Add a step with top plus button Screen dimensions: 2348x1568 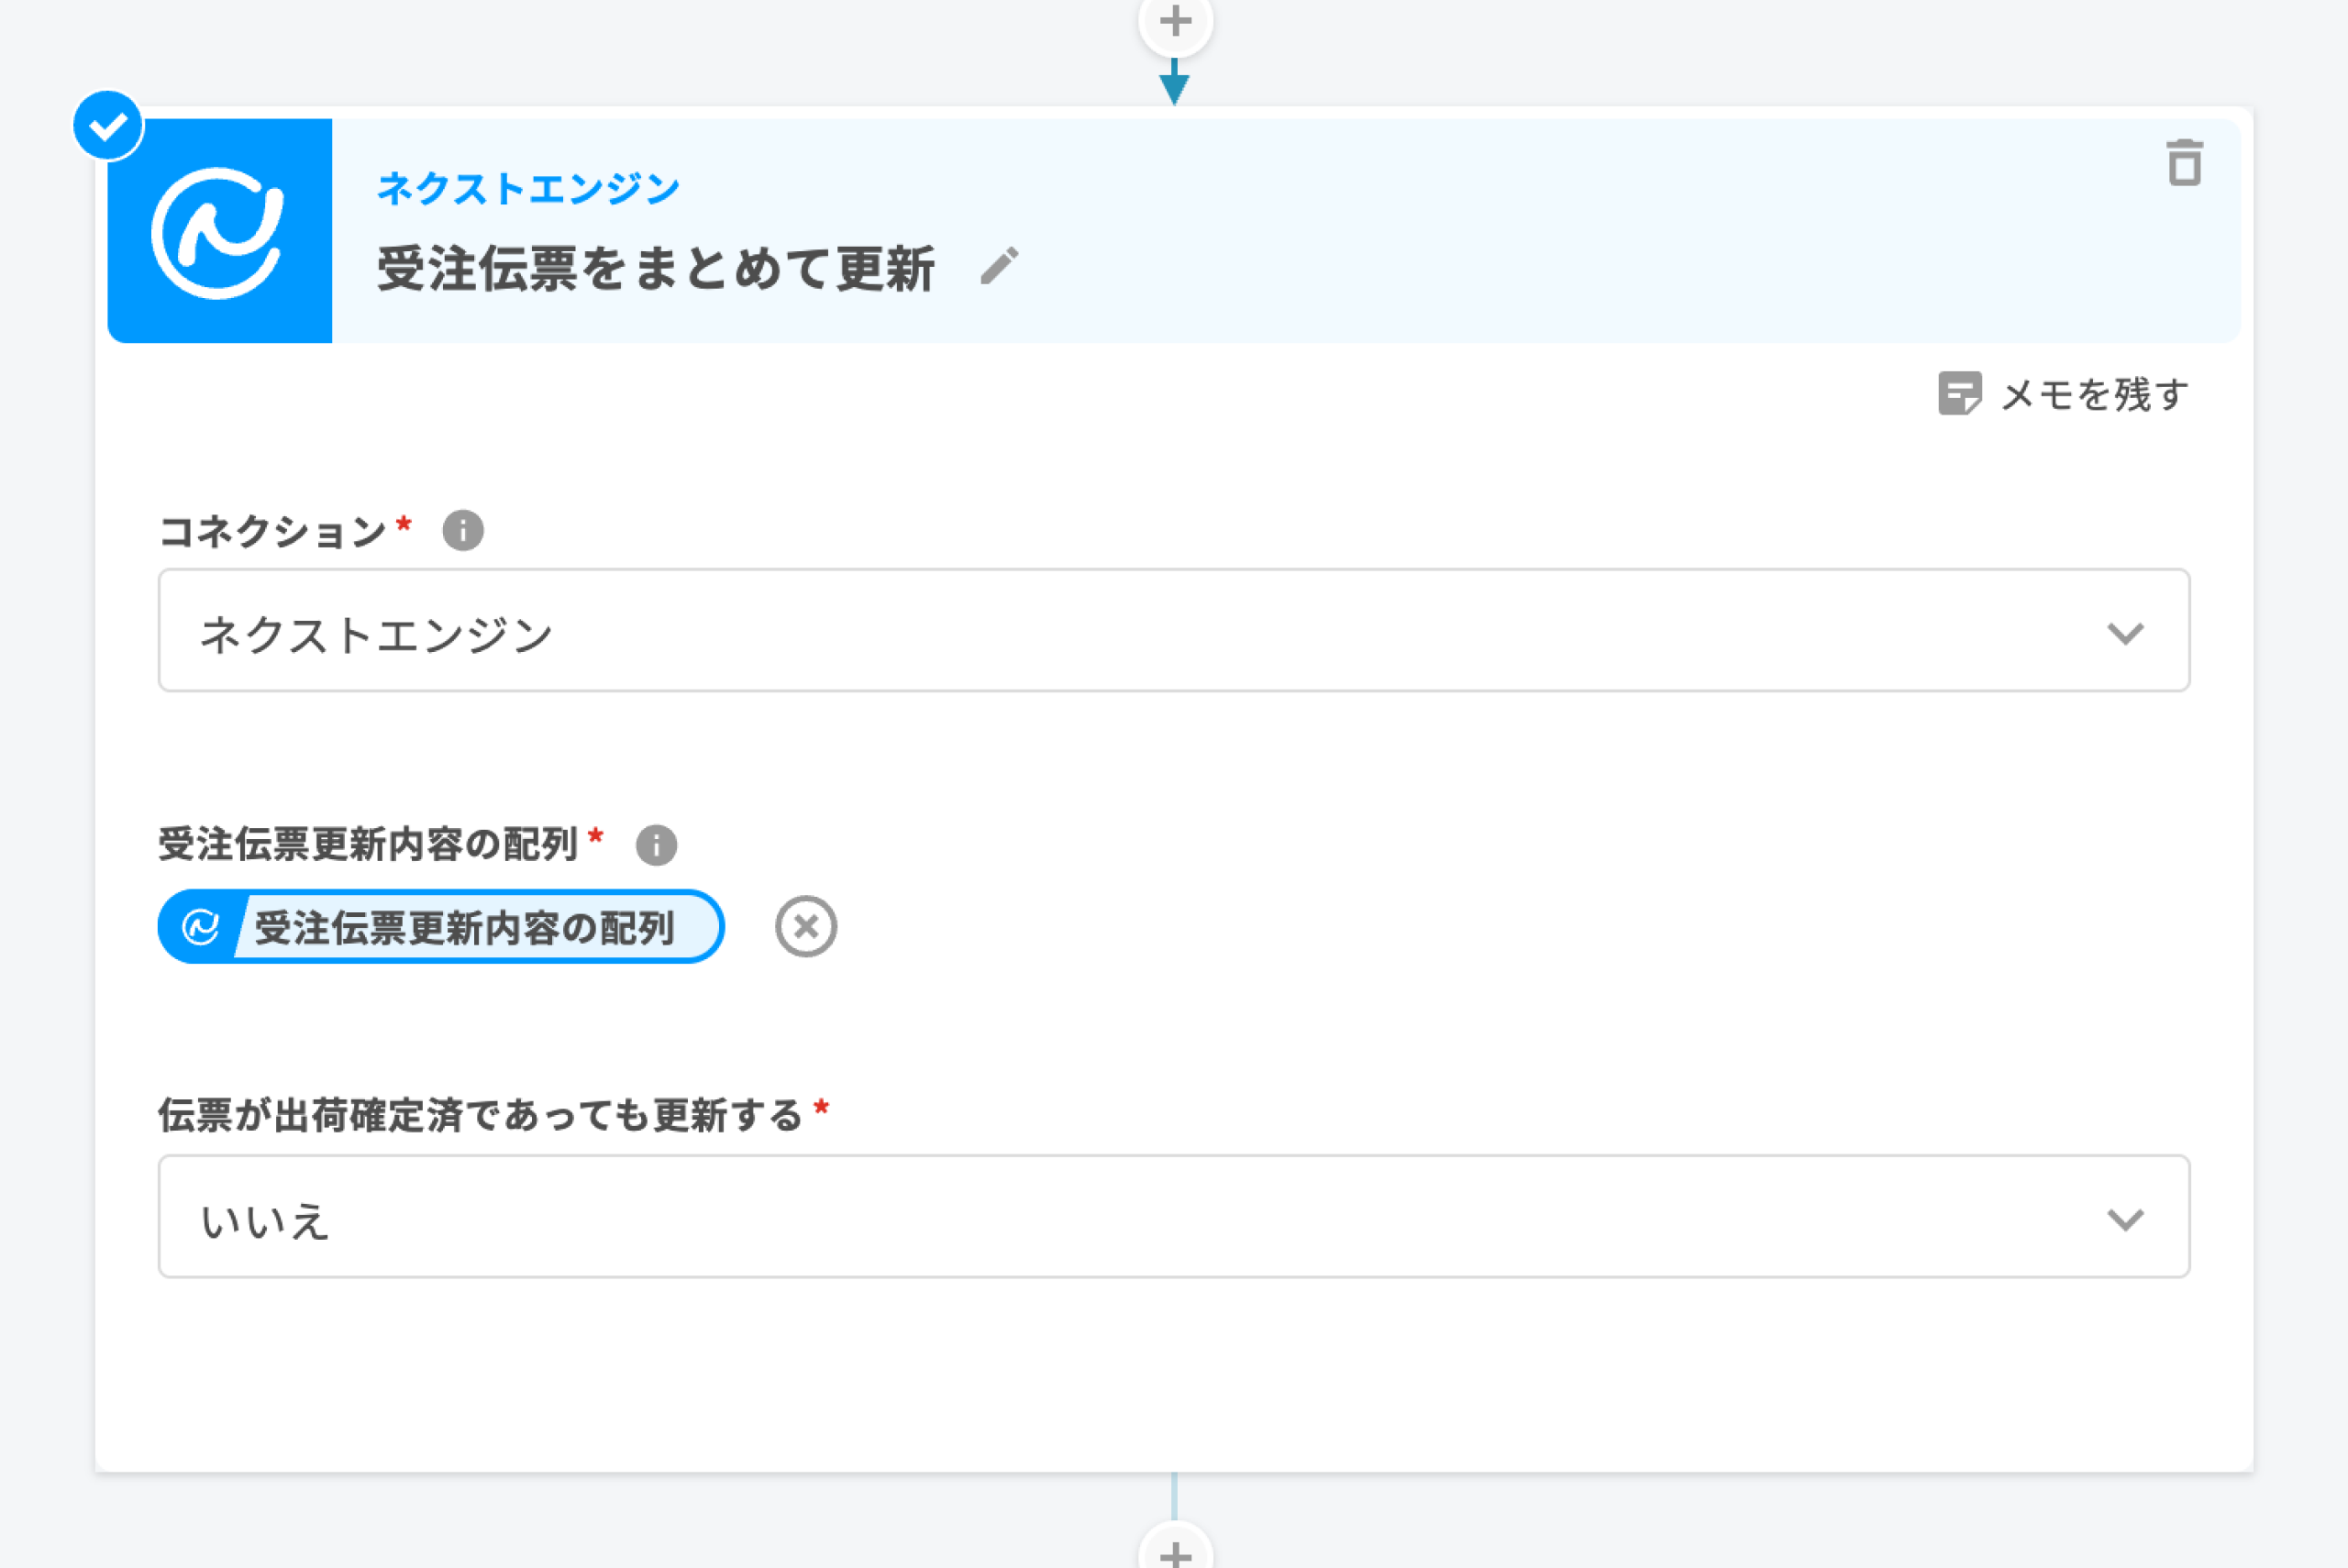coord(1175,22)
